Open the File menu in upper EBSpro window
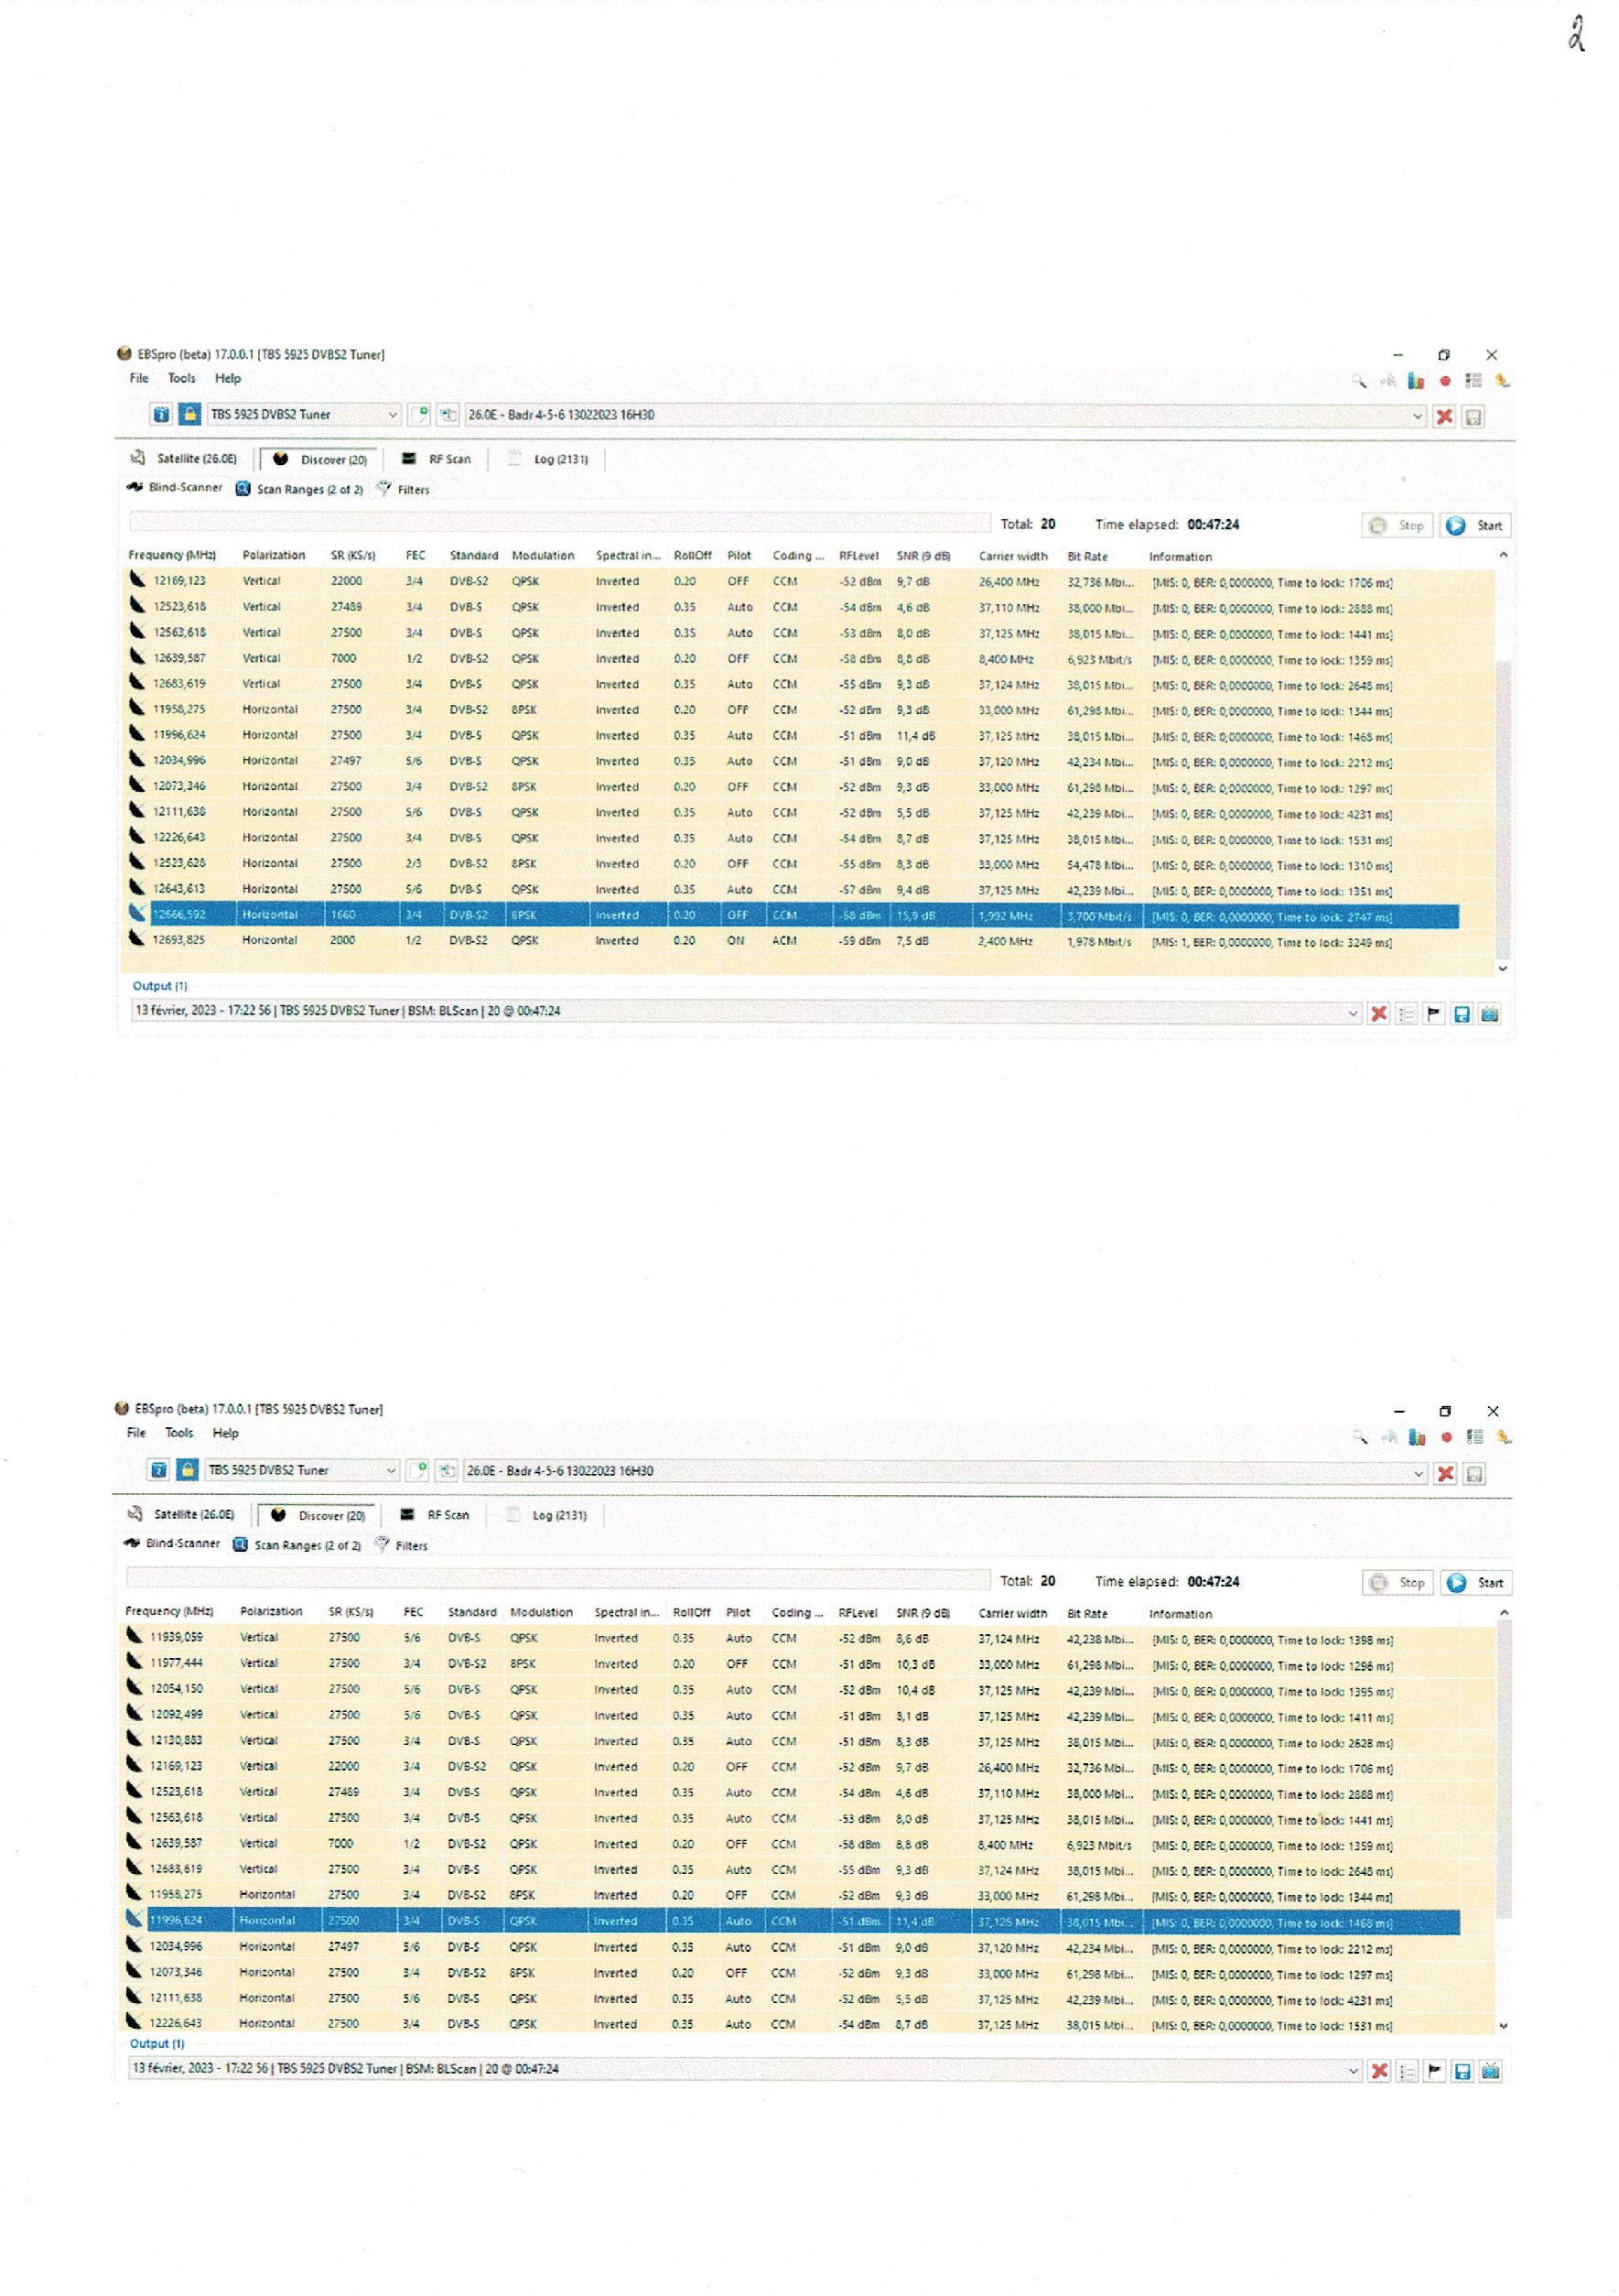Screen dimensions: 1619x2296 coord(139,378)
